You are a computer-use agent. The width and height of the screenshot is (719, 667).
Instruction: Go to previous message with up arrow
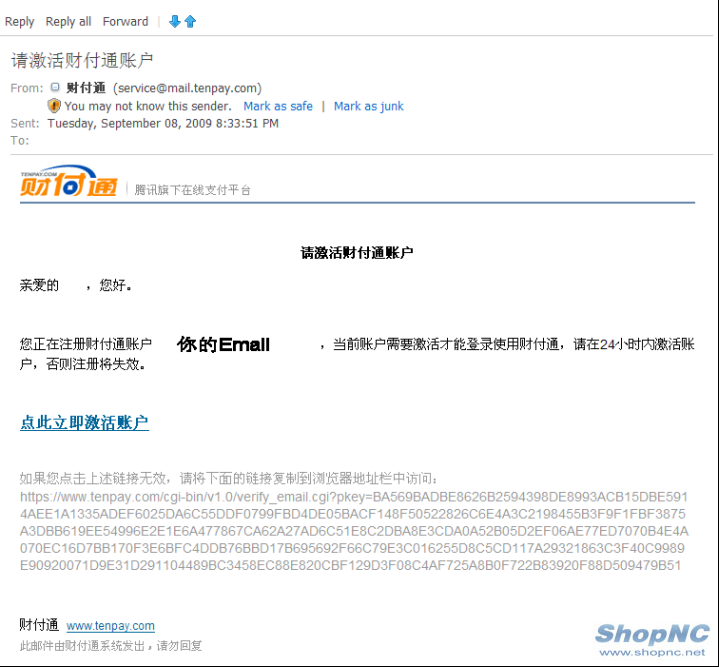coord(190,21)
